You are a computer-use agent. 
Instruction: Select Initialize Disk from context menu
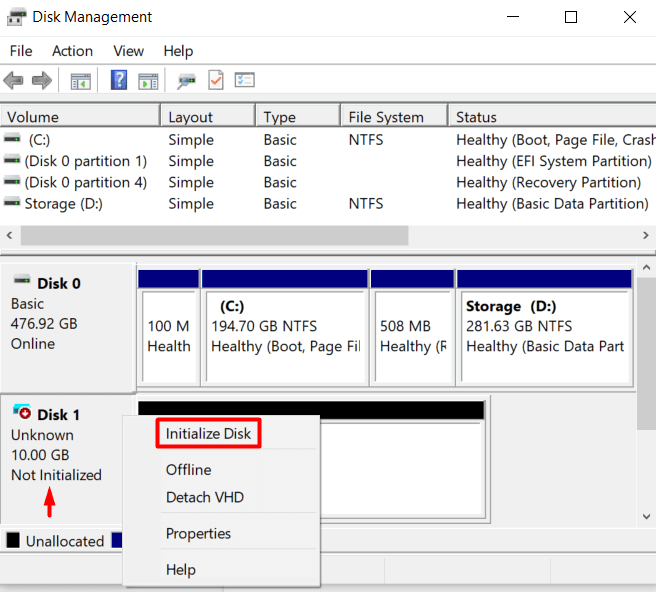pyautogui.click(x=208, y=434)
